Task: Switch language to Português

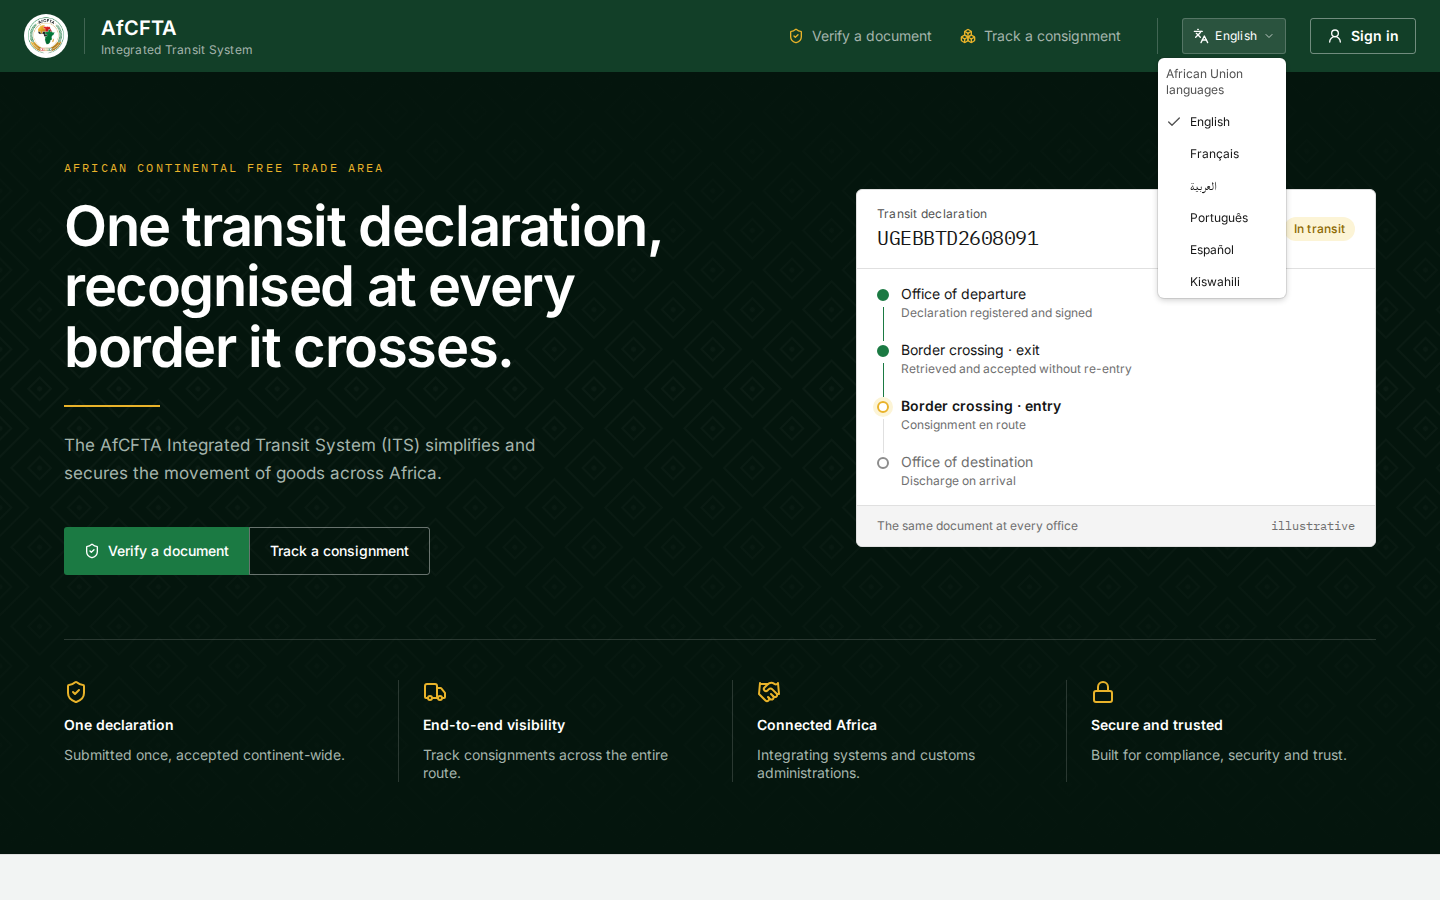Action: 1222,218
